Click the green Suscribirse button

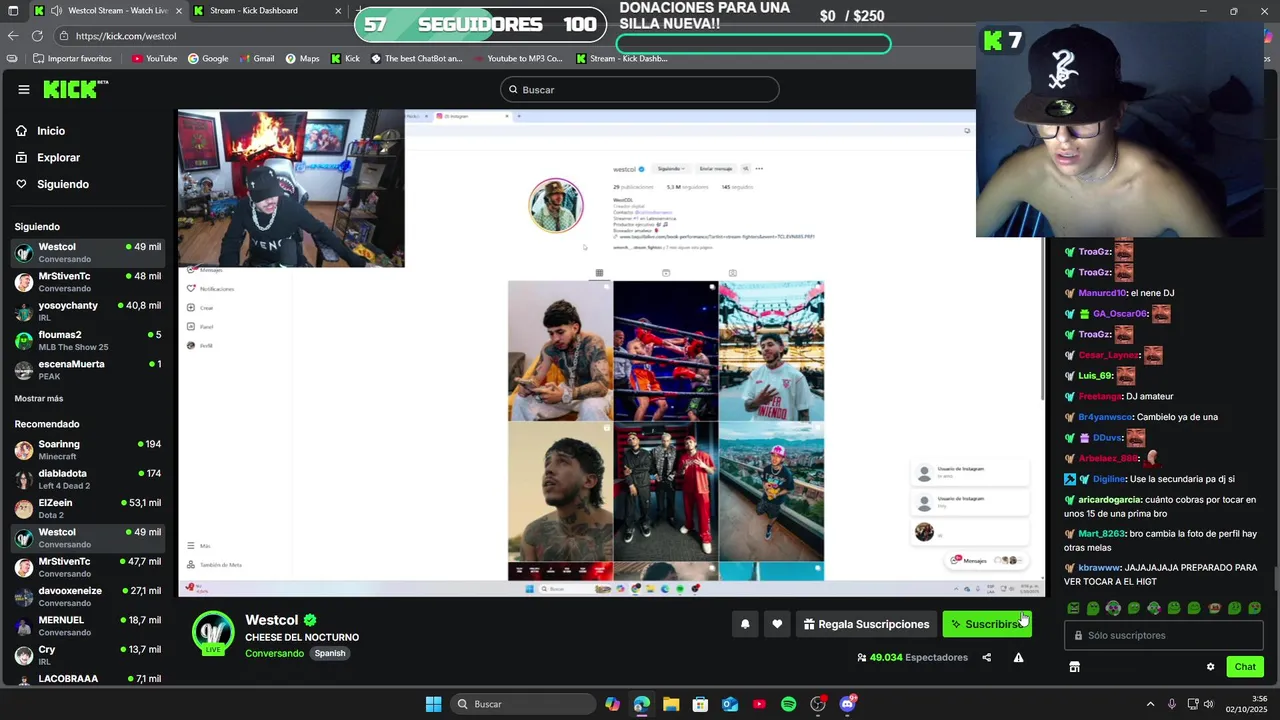(x=987, y=624)
